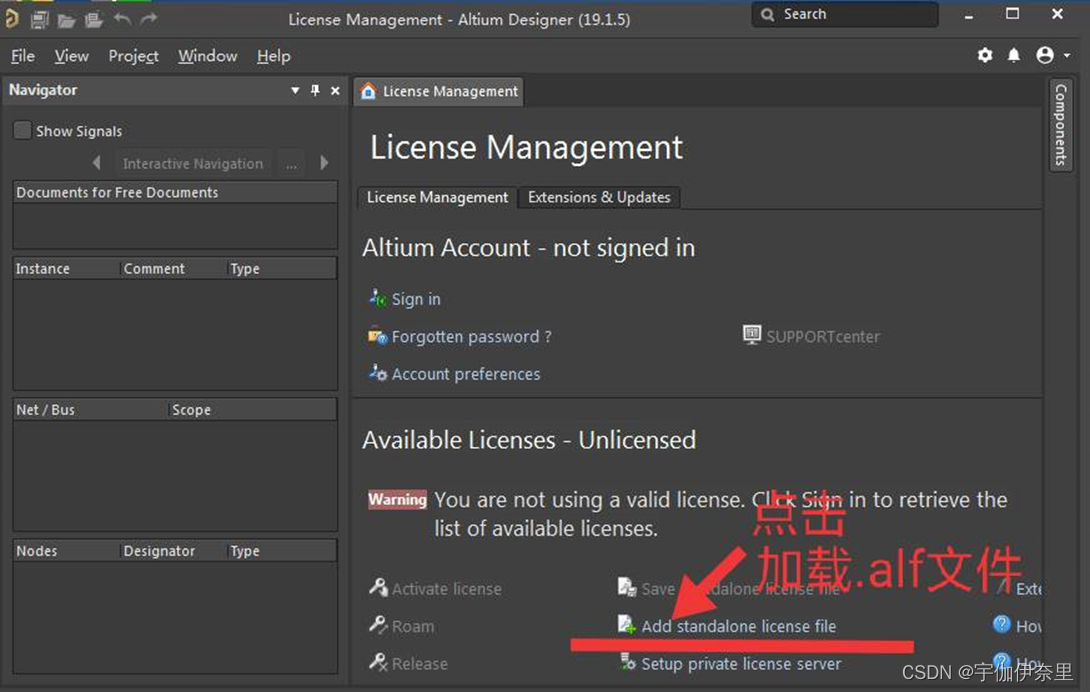The image size is (1090, 692).
Task: Pin the Navigator panel
Action: (315, 90)
